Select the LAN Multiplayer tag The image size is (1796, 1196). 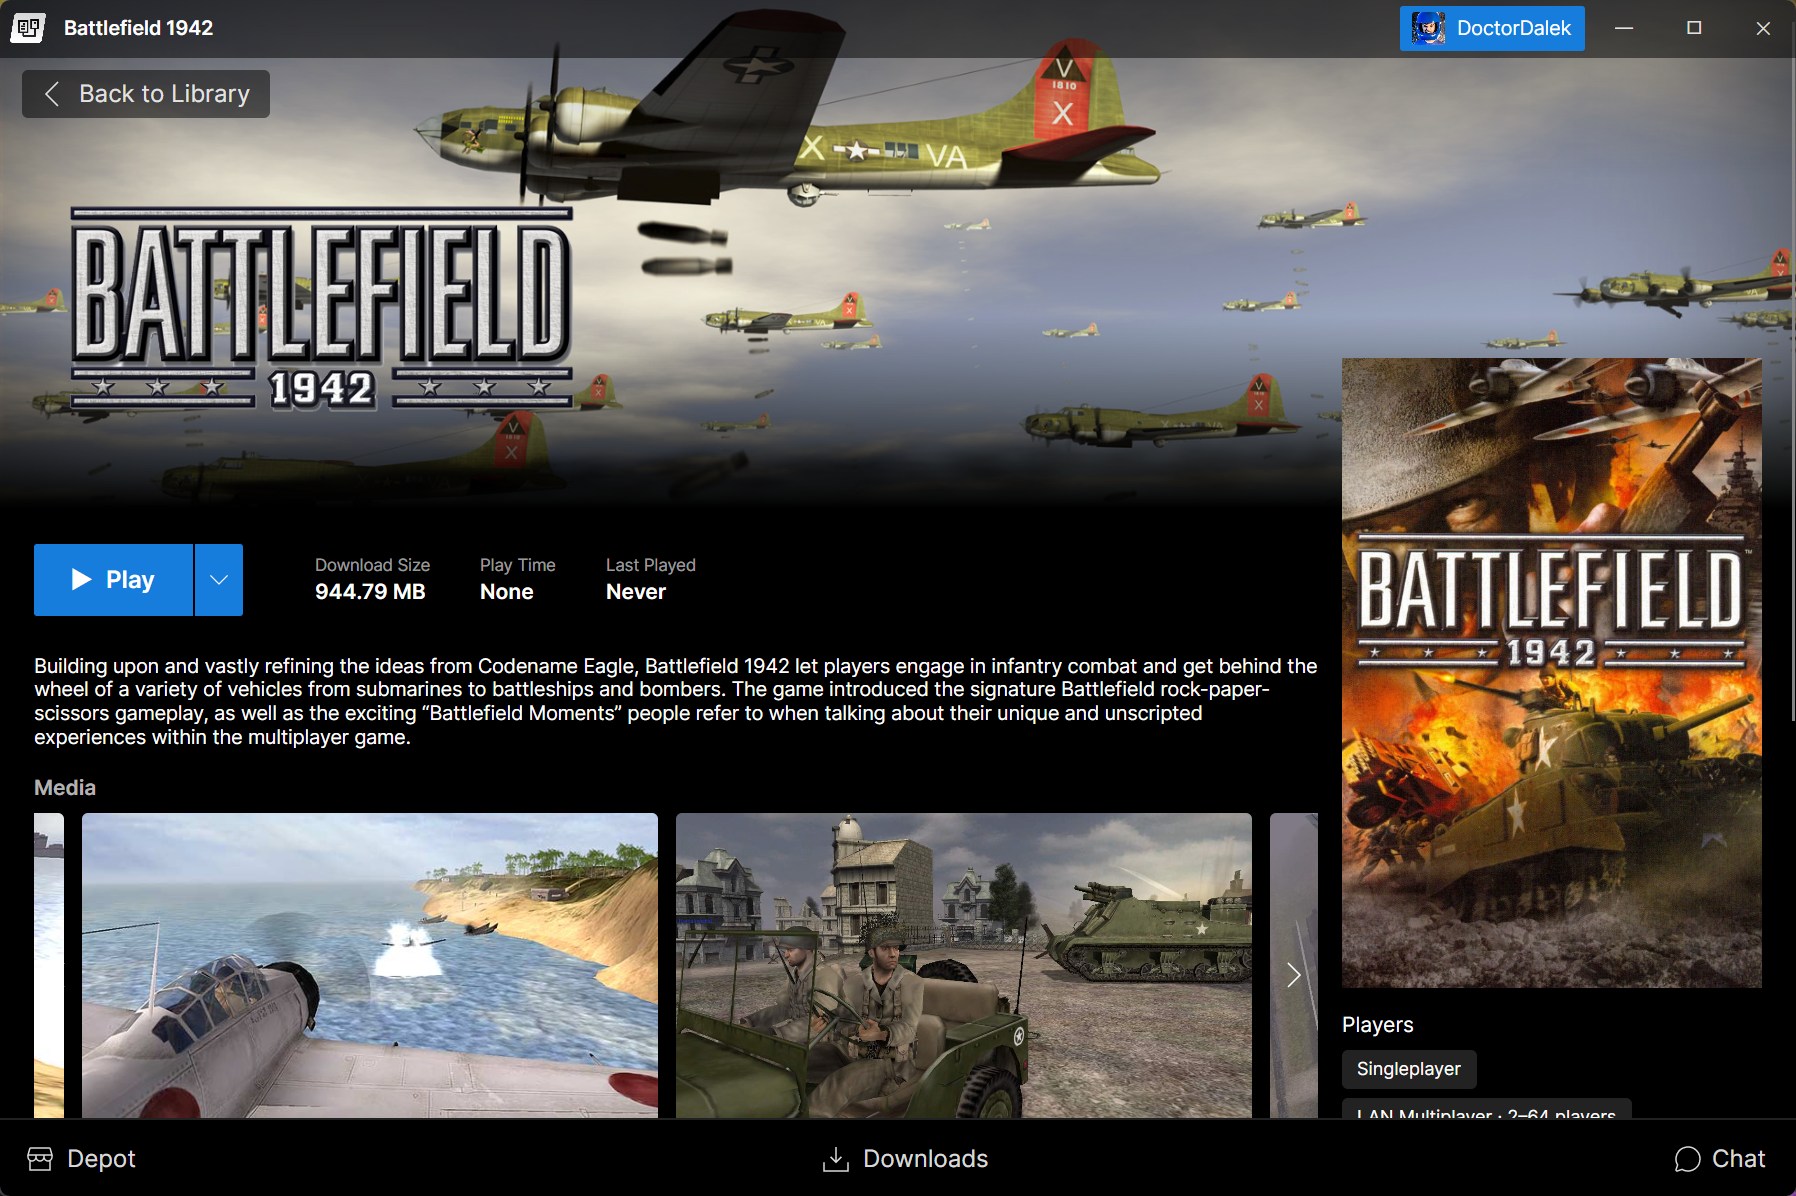pyautogui.click(x=1486, y=1110)
